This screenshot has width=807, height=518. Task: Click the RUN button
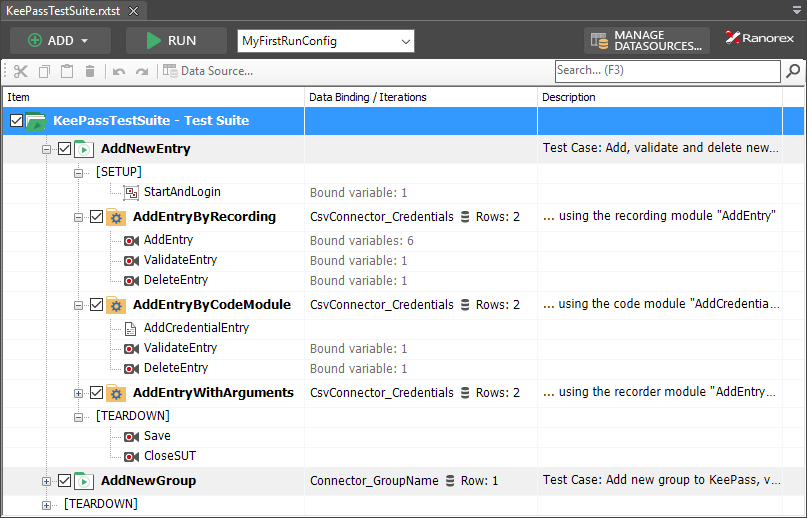[x=176, y=41]
